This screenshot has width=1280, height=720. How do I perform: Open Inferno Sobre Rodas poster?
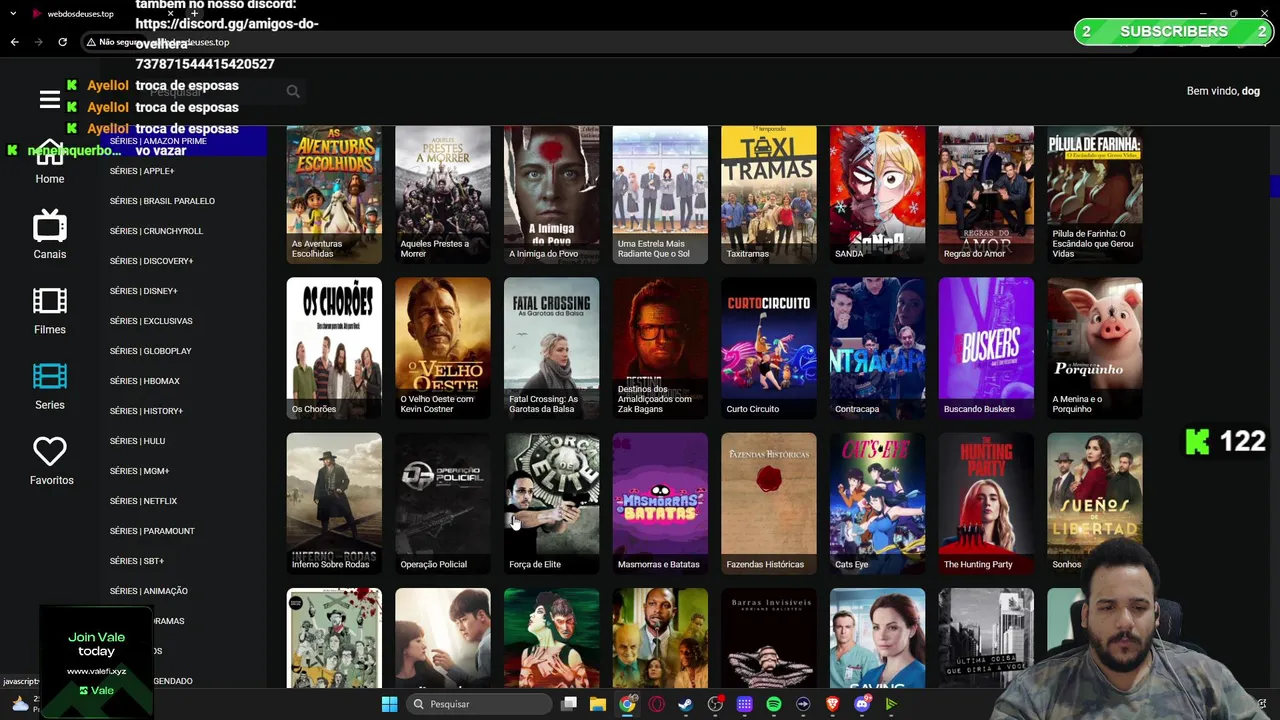click(334, 503)
